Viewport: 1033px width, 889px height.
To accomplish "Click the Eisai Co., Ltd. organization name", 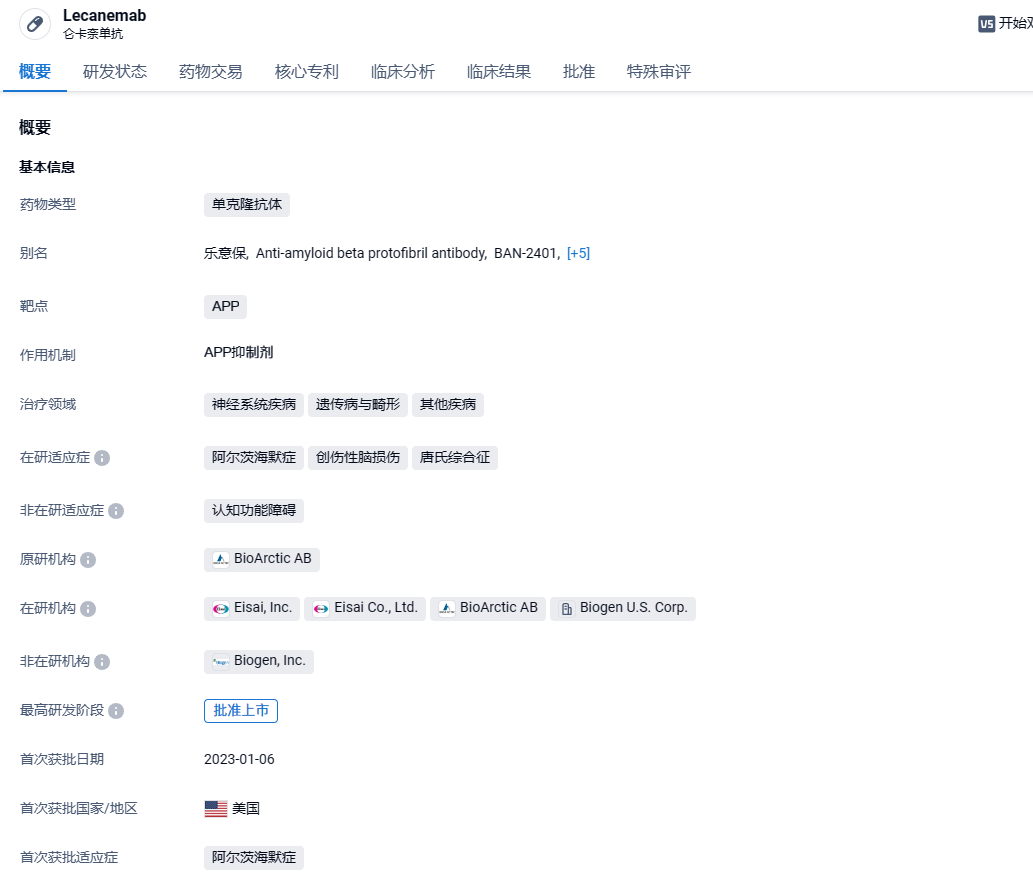I will click(x=376, y=608).
